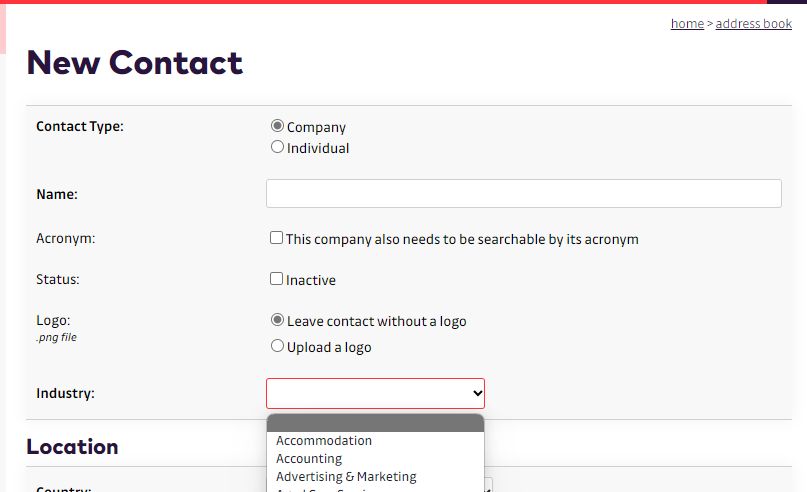Click the Location section heading
807x492 pixels.
(72, 447)
